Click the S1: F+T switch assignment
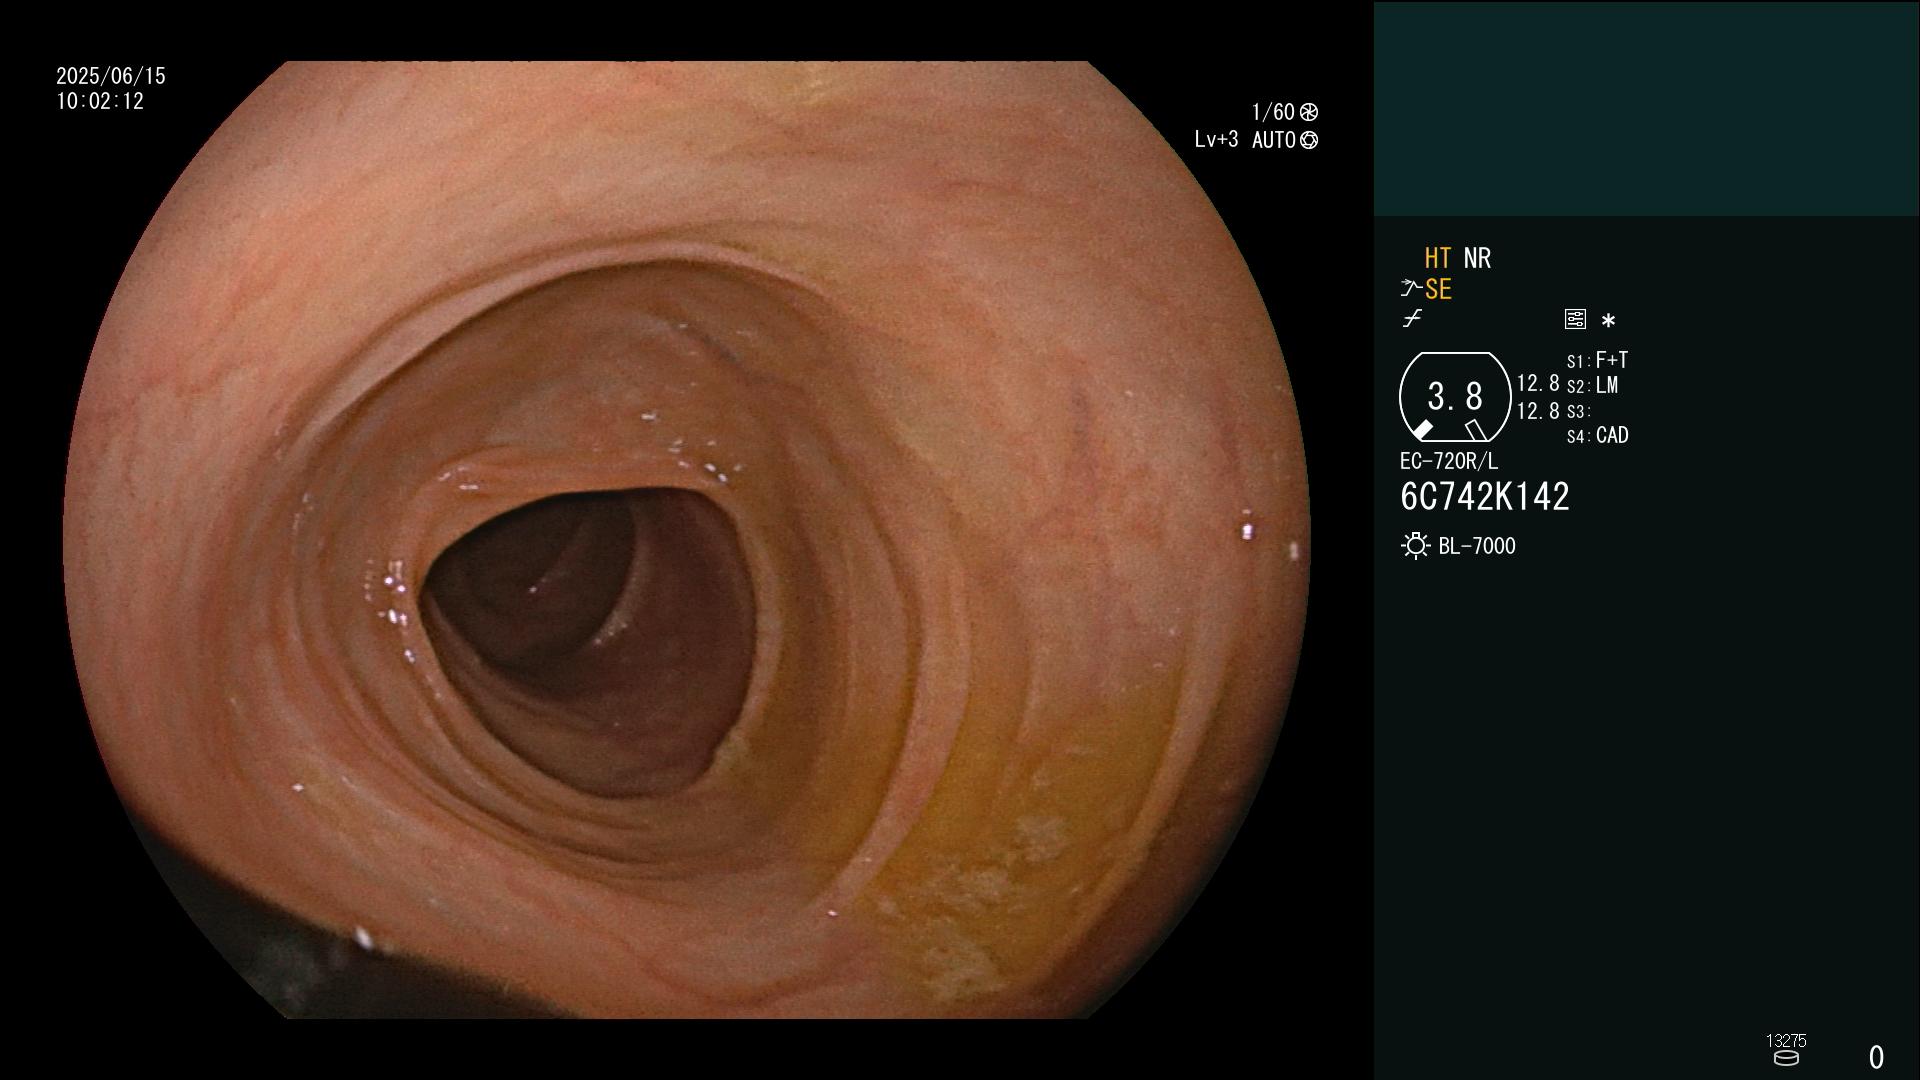This screenshot has height=1080, width=1920. pyautogui.click(x=1597, y=360)
